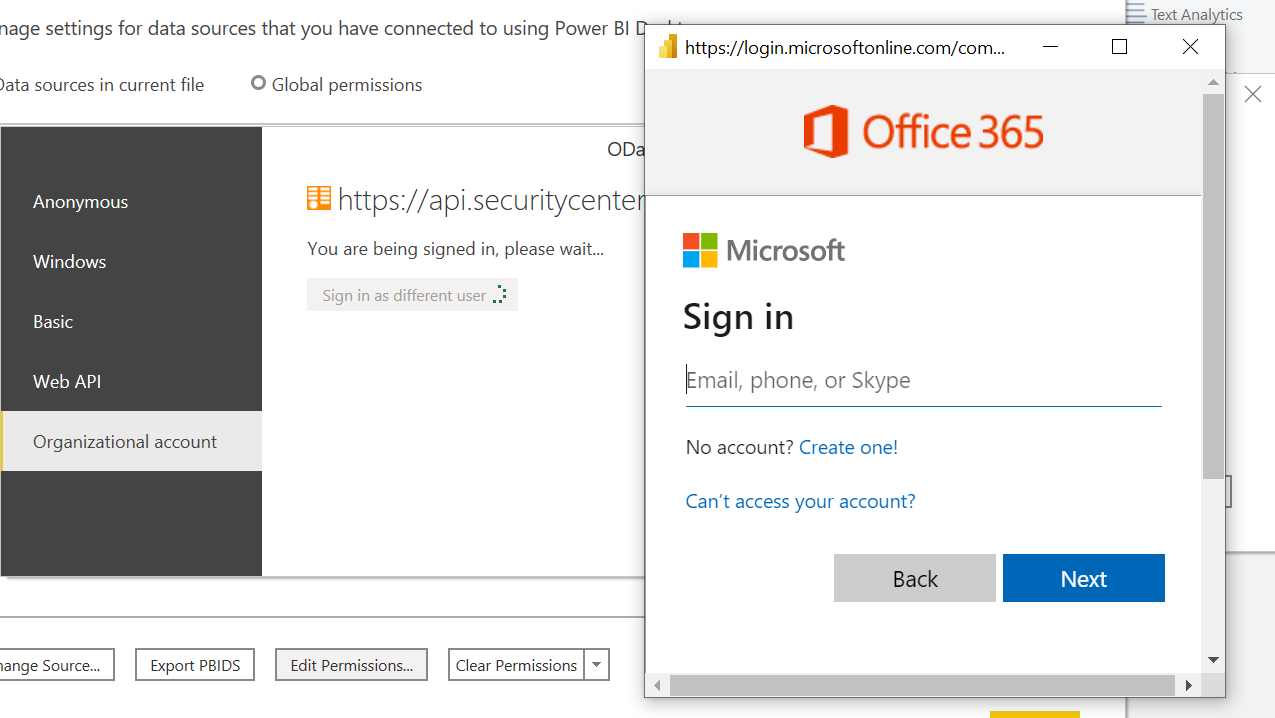This screenshot has height=718, width=1275.
Task: Click the table icon beside the securitycenter URL
Action: tap(318, 198)
